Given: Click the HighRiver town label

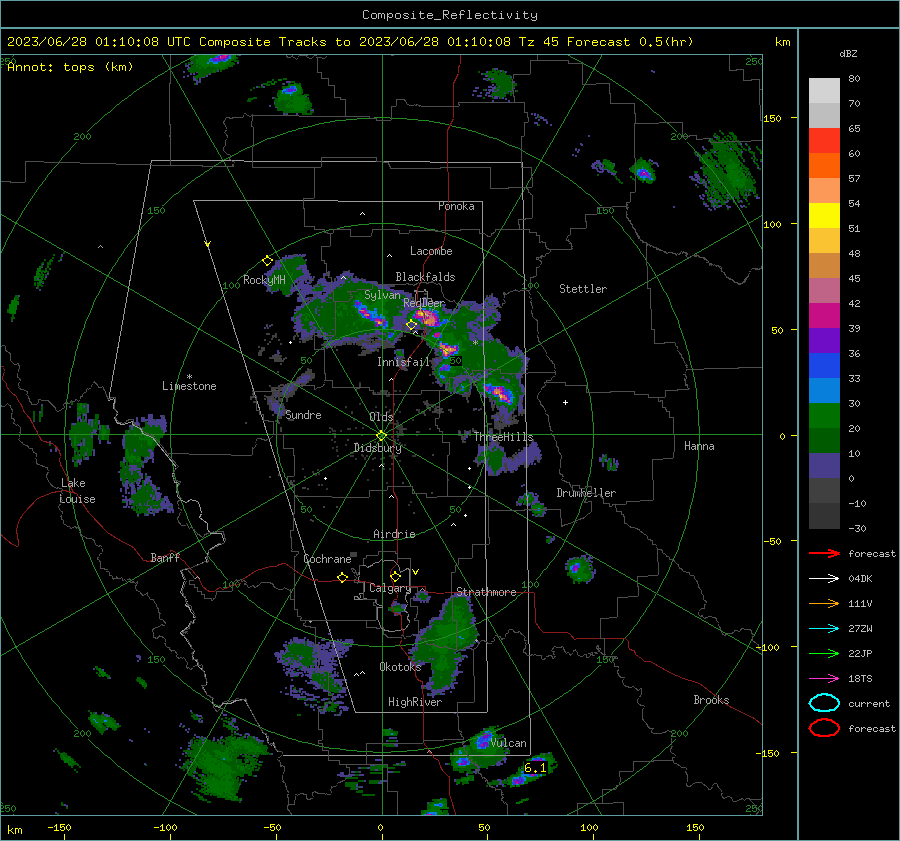Looking at the screenshot, I should (x=415, y=702).
